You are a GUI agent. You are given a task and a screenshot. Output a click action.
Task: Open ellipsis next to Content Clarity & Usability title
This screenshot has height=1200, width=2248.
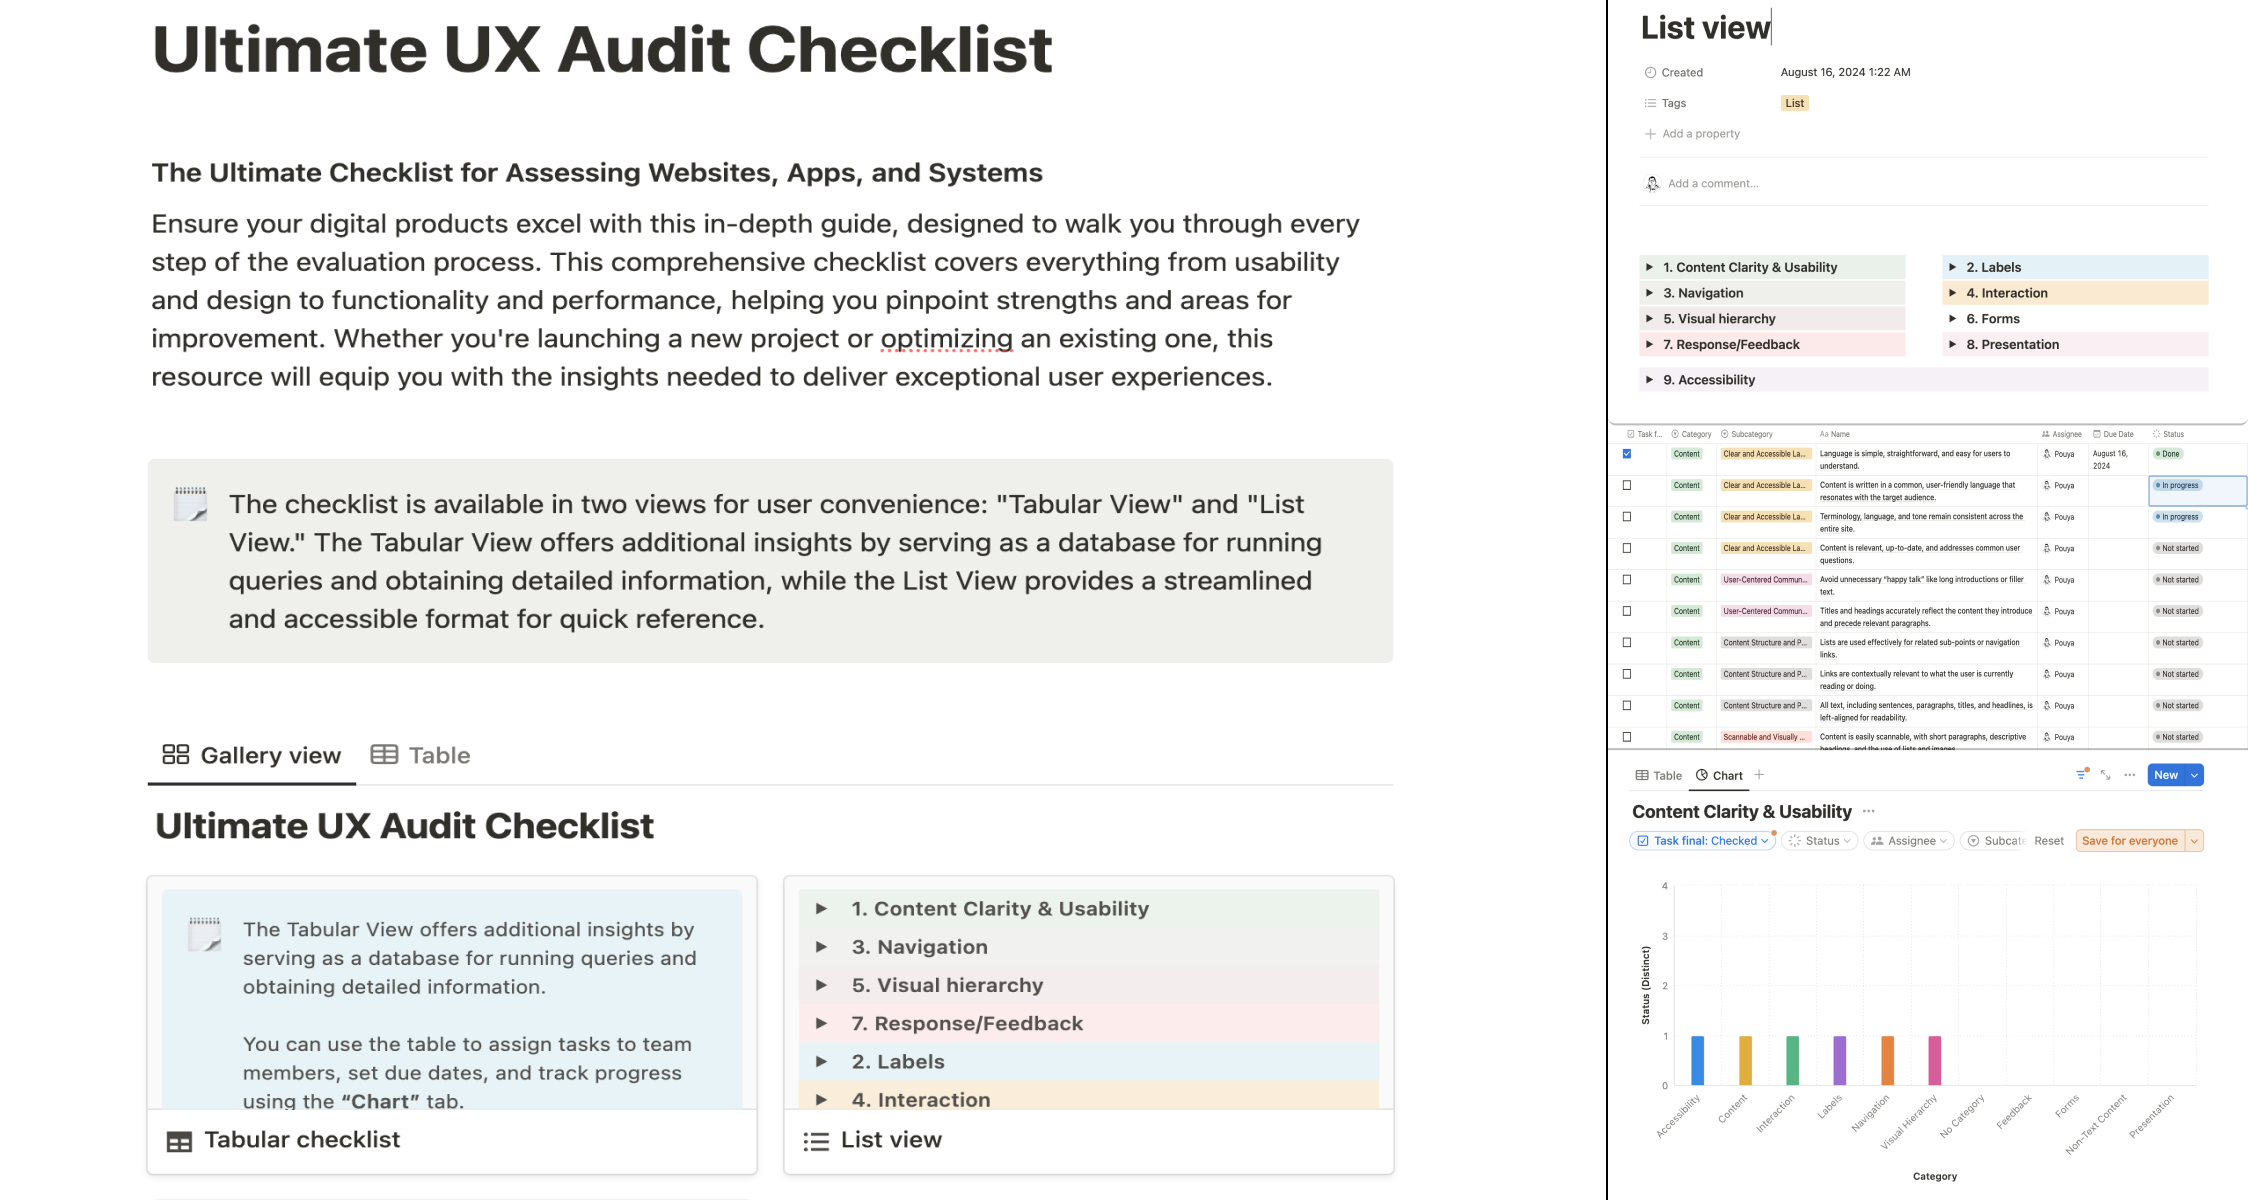pos(1868,812)
